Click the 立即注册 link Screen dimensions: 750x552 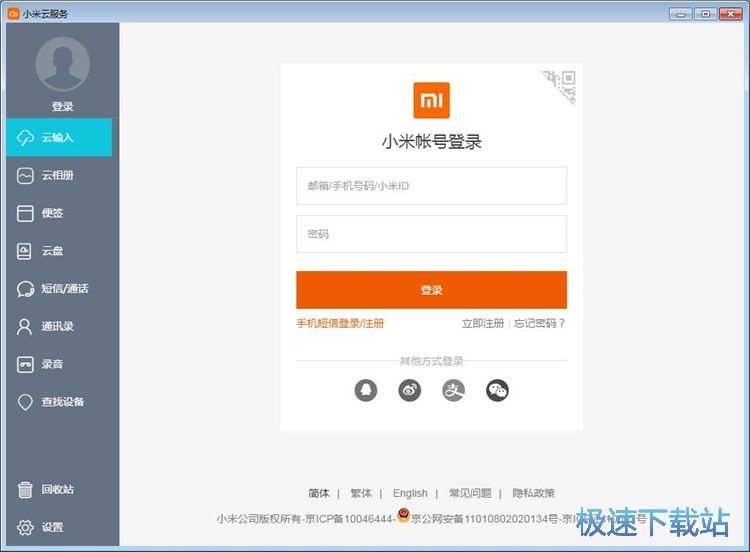point(483,323)
